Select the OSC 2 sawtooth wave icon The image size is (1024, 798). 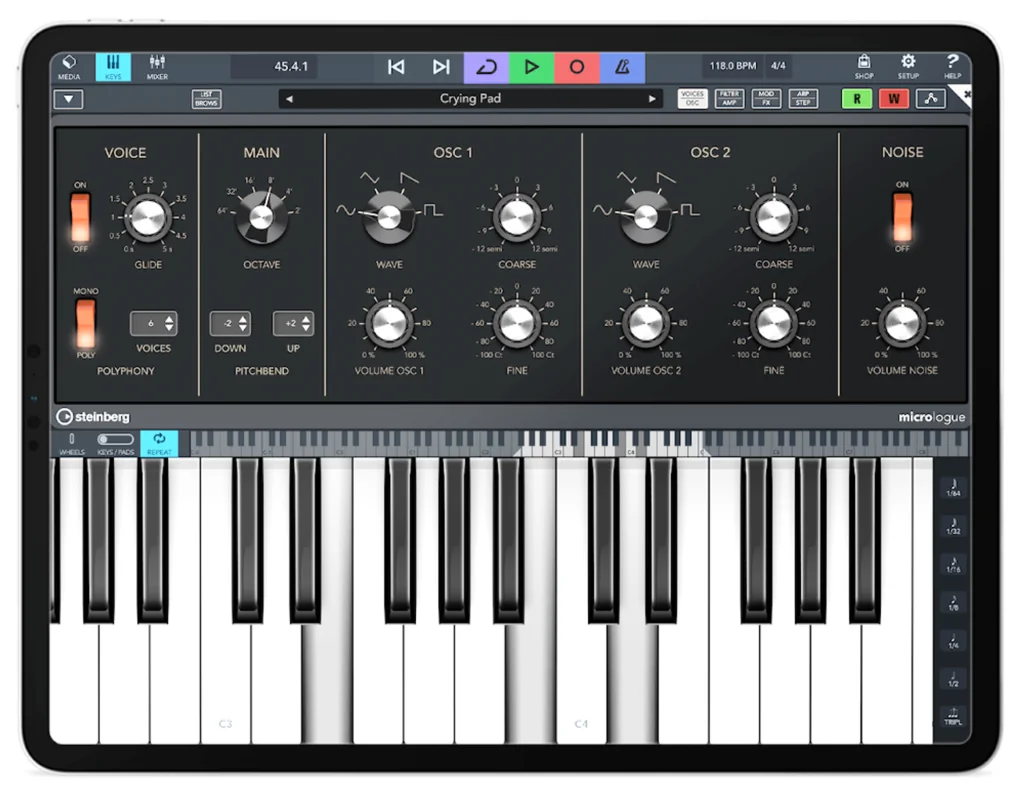(x=666, y=178)
